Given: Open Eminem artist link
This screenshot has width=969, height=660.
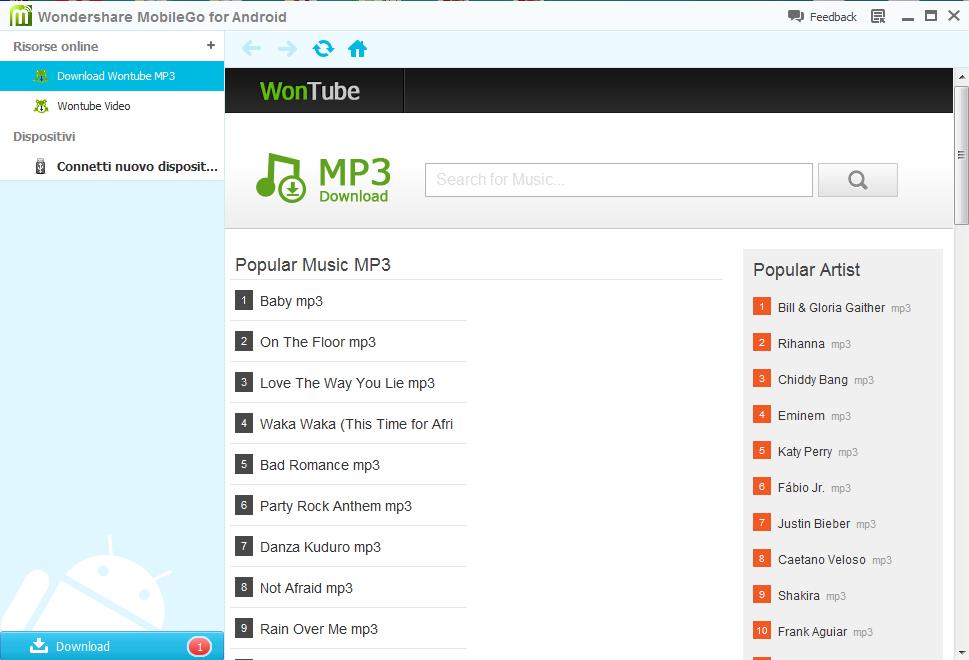Looking at the screenshot, I should (801, 416).
